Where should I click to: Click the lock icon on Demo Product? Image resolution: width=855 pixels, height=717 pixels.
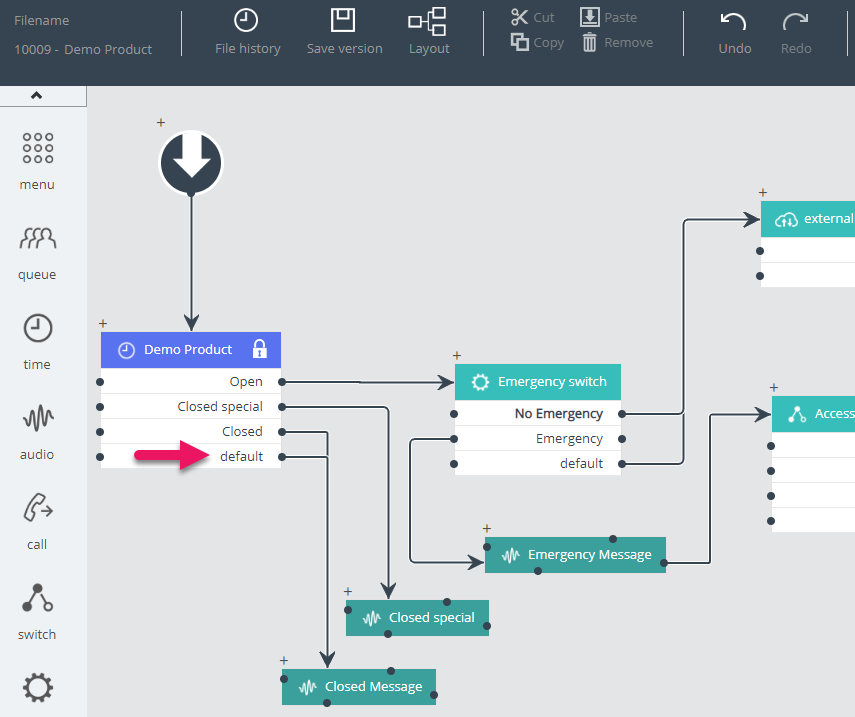click(260, 349)
